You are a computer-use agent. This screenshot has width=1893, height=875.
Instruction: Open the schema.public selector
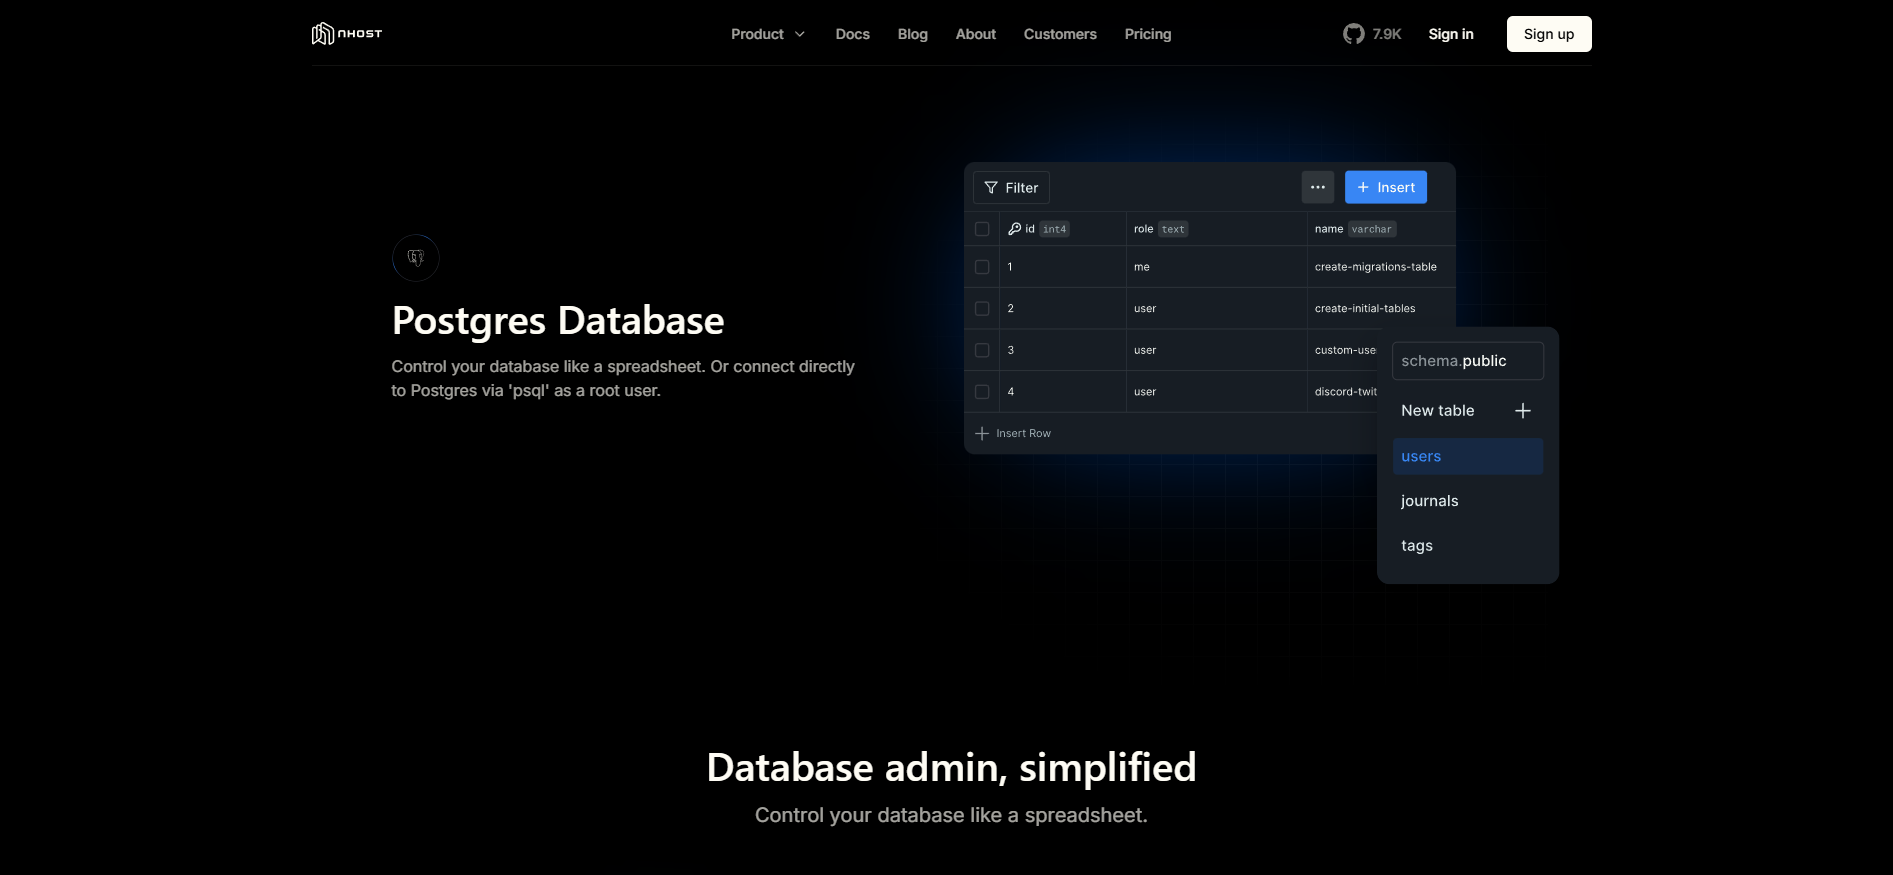pos(1468,361)
